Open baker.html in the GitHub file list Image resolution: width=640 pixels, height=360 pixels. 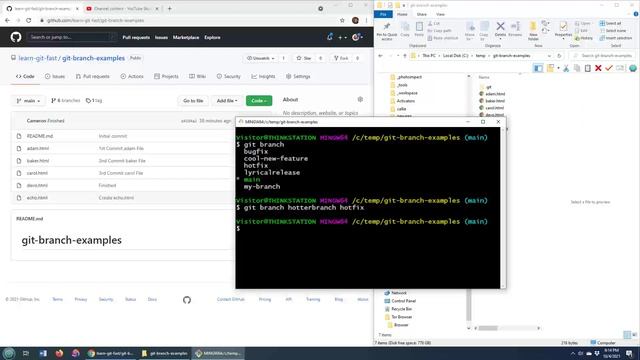point(38,161)
